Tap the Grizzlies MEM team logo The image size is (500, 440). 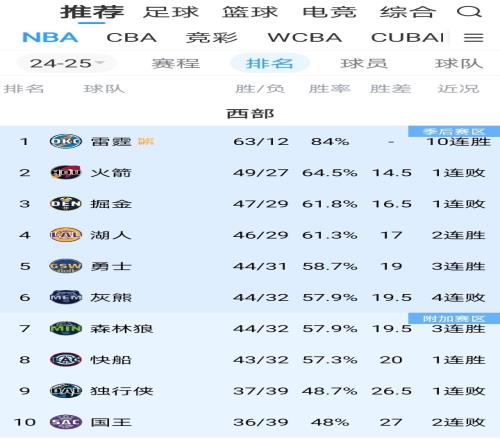click(x=66, y=297)
